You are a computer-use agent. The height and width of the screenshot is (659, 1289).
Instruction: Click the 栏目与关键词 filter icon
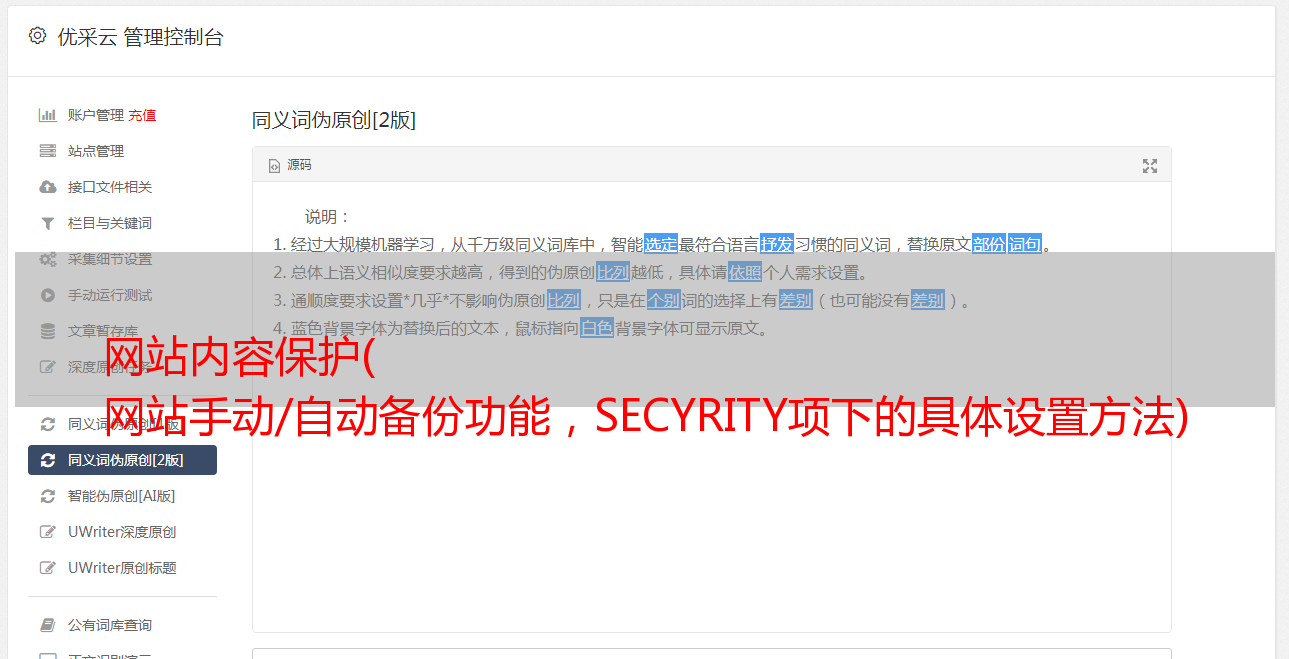(47, 223)
